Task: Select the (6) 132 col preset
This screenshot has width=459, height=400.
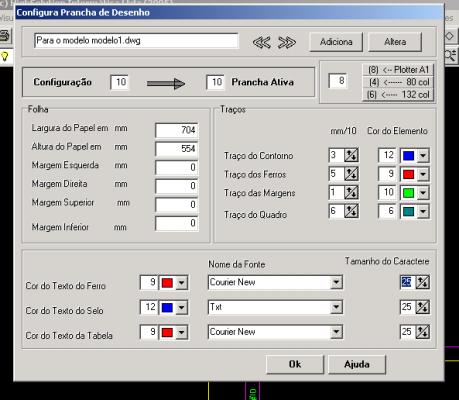Action: [x=398, y=95]
